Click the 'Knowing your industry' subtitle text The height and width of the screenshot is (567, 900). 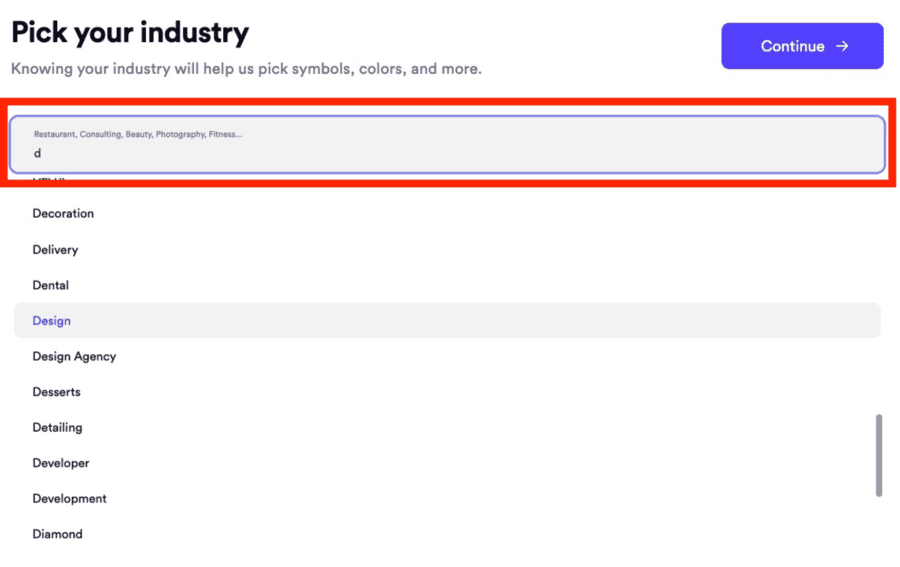(x=246, y=69)
